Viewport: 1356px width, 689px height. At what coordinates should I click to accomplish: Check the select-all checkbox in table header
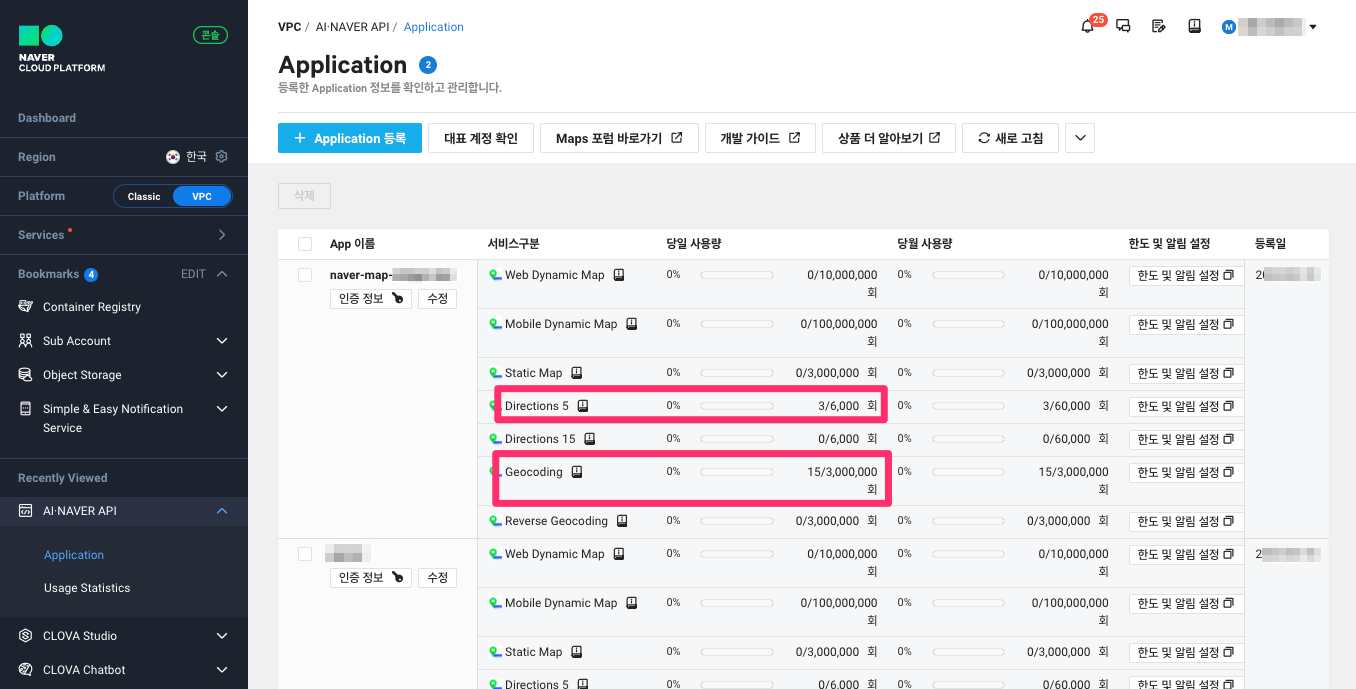[x=305, y=244]
